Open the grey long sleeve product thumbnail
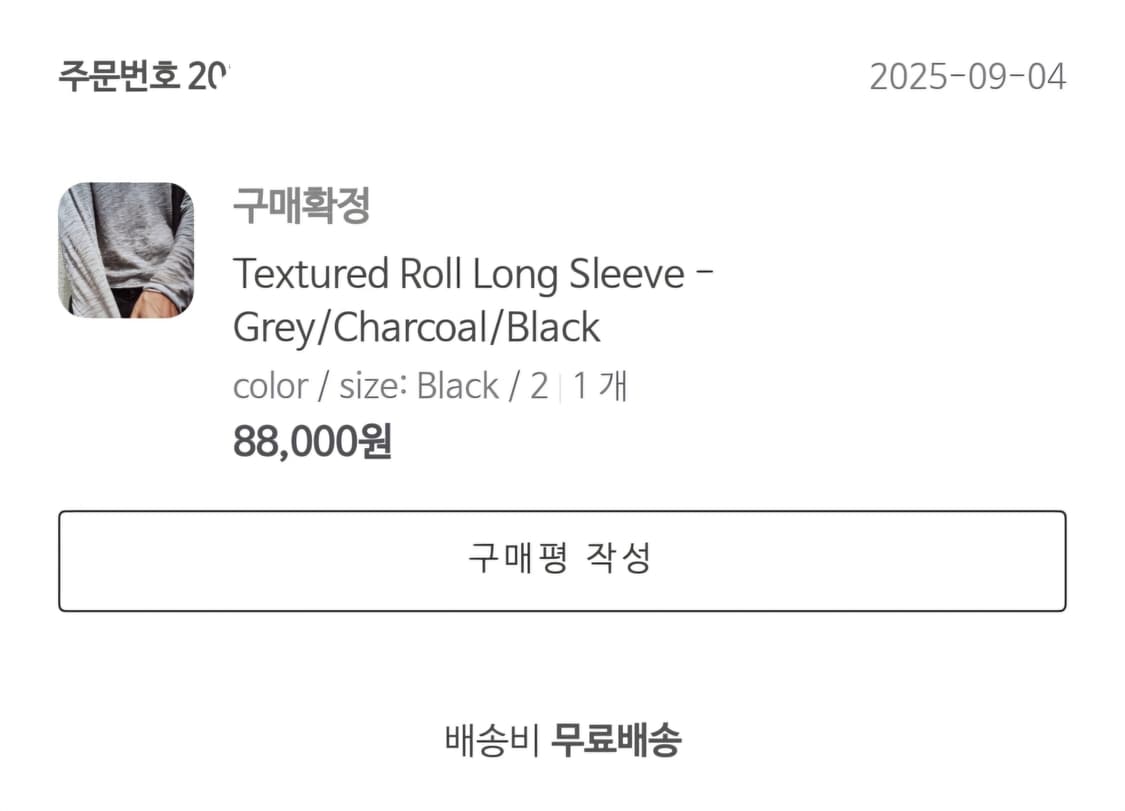Image resolution: width=1125 pixels, height=811 pixels. [126, 250]
